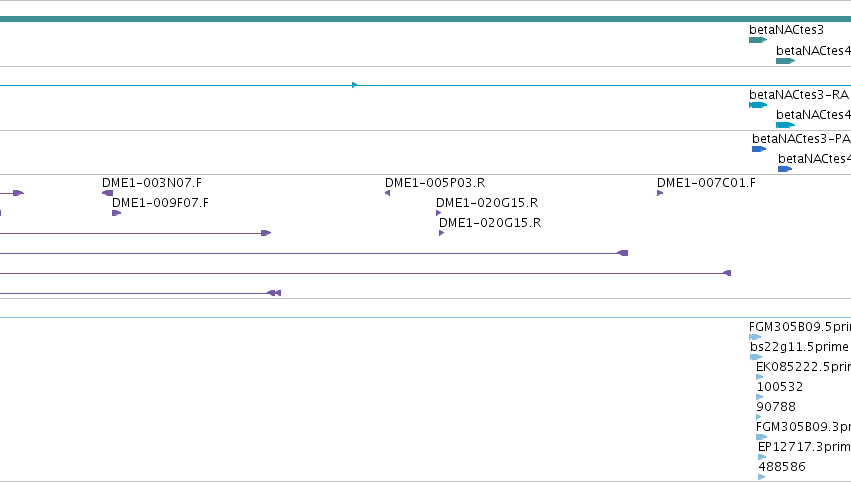This screenshot has width=851, height=482.
Task: Click the wide teal bar spanning the top track
Action: [426, 19]
